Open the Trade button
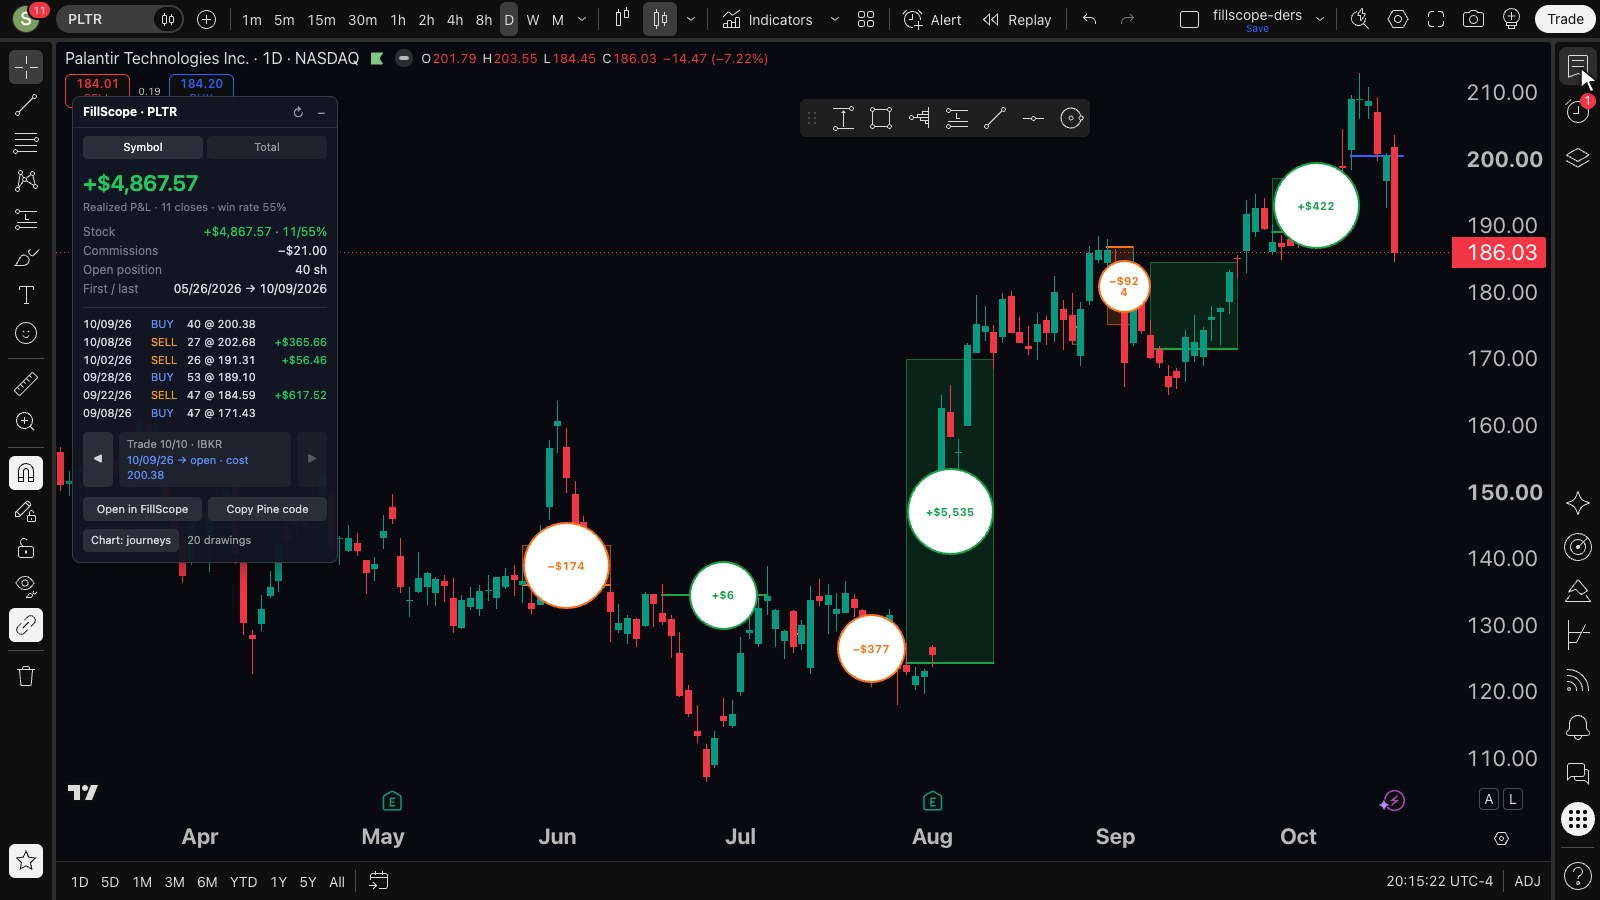Viewport: 1600px width, 900px height. pos(1565,19)
